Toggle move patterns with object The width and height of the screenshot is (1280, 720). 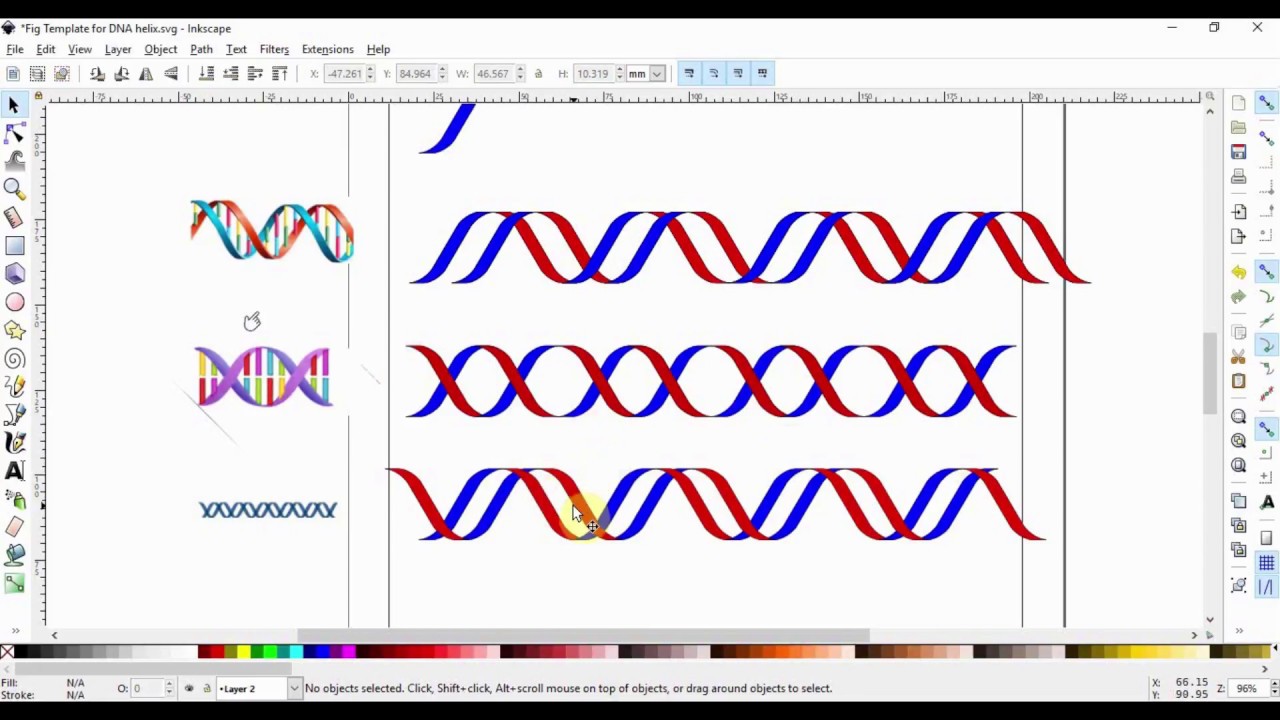point(762,73)
